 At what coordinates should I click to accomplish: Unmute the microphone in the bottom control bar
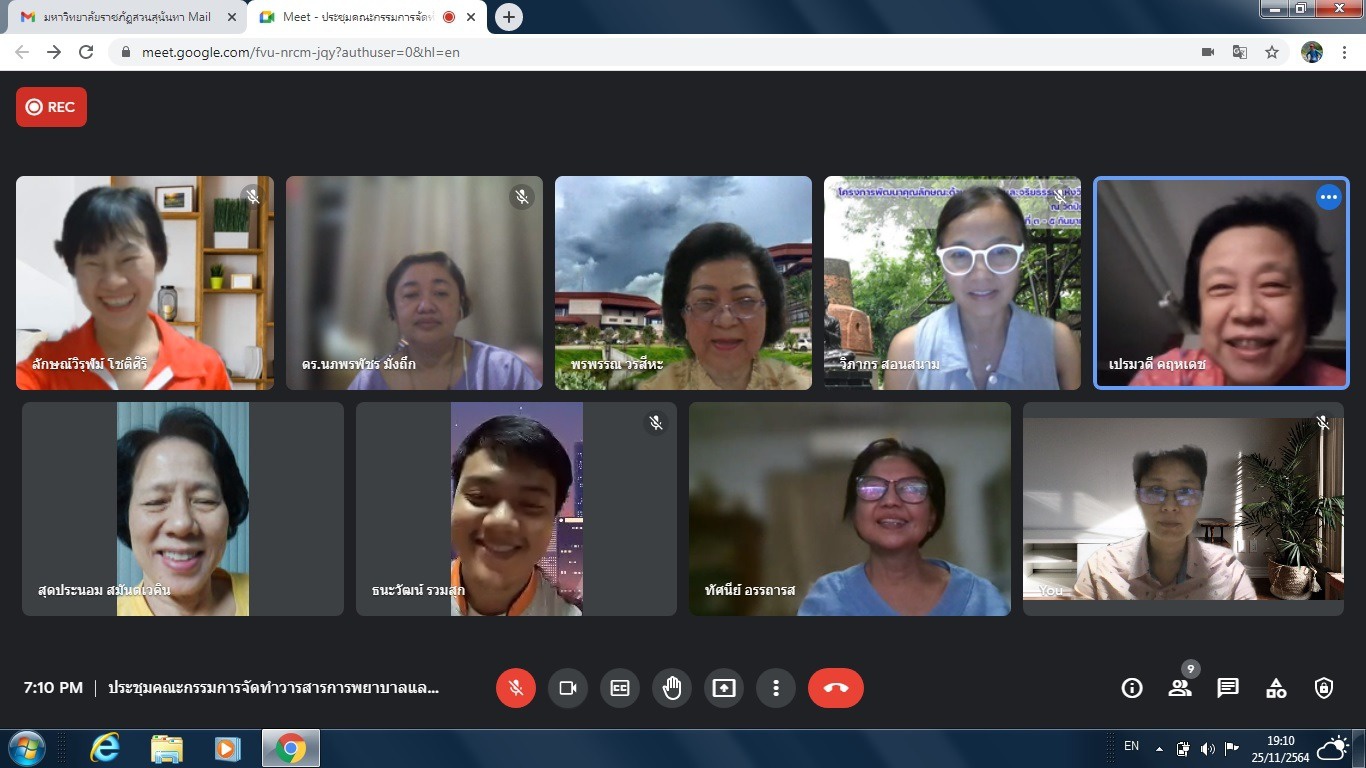(x=516, y=688)
